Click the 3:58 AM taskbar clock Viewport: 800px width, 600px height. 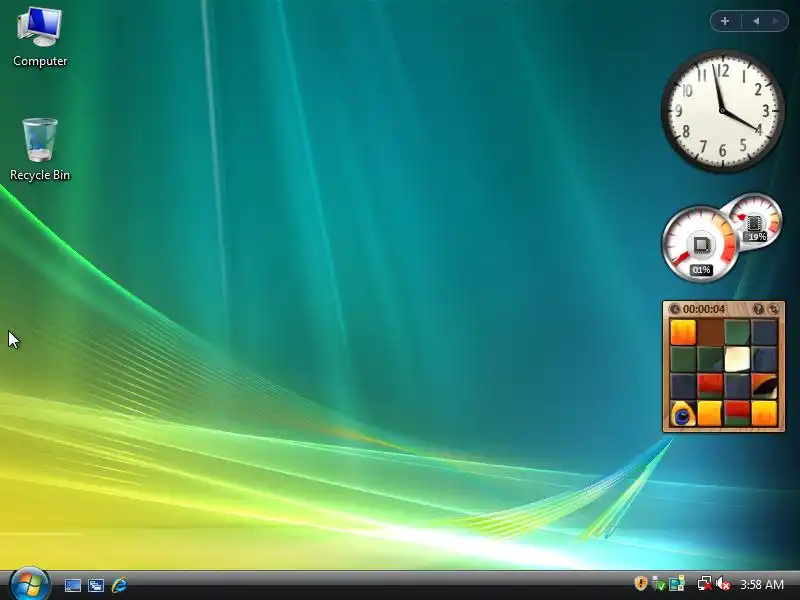point(762,584)
